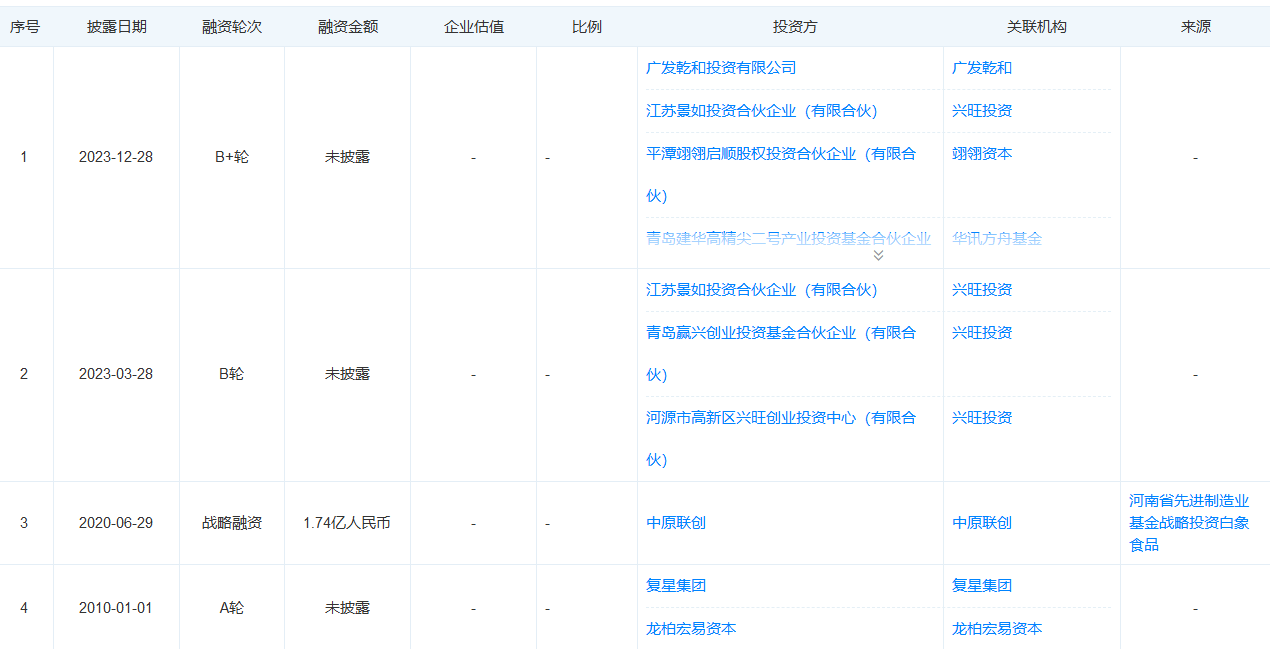Open 青岛建华高精尖二号产业投资基金合伙企业 link

point(788,238)
